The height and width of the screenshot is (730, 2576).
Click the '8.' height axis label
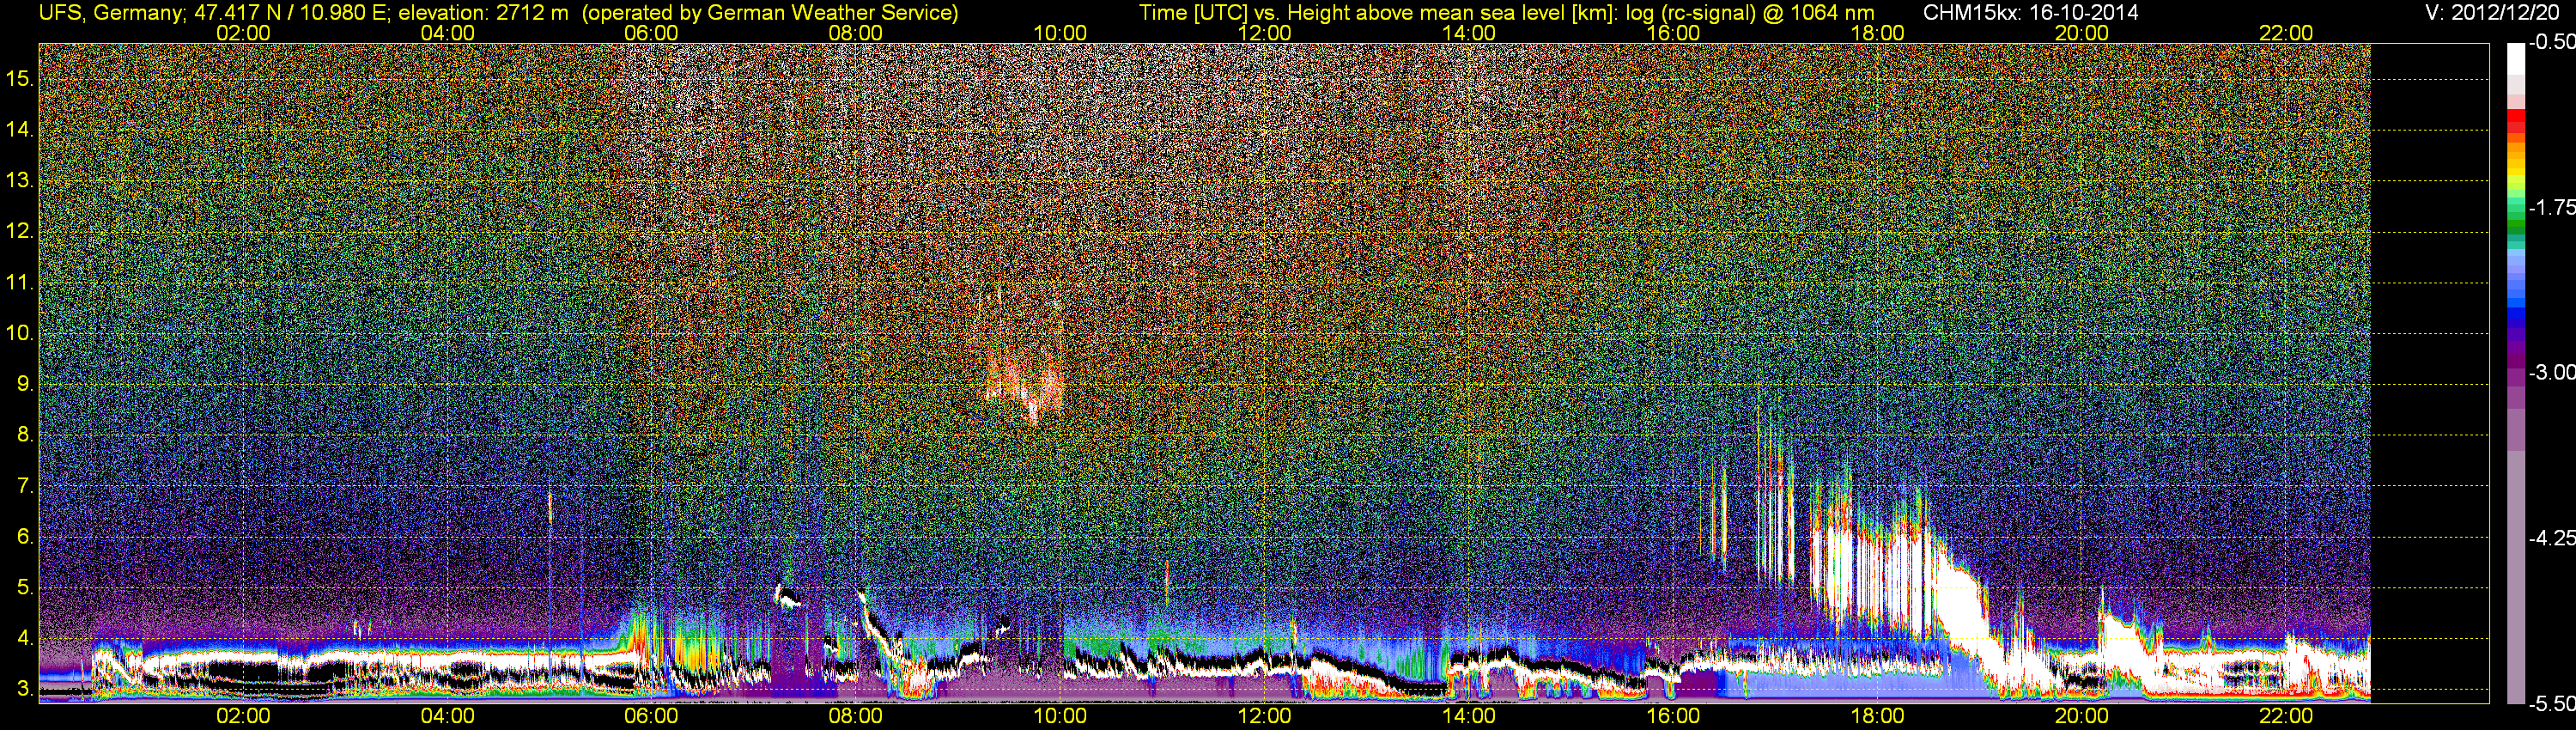tap(25, 435)
